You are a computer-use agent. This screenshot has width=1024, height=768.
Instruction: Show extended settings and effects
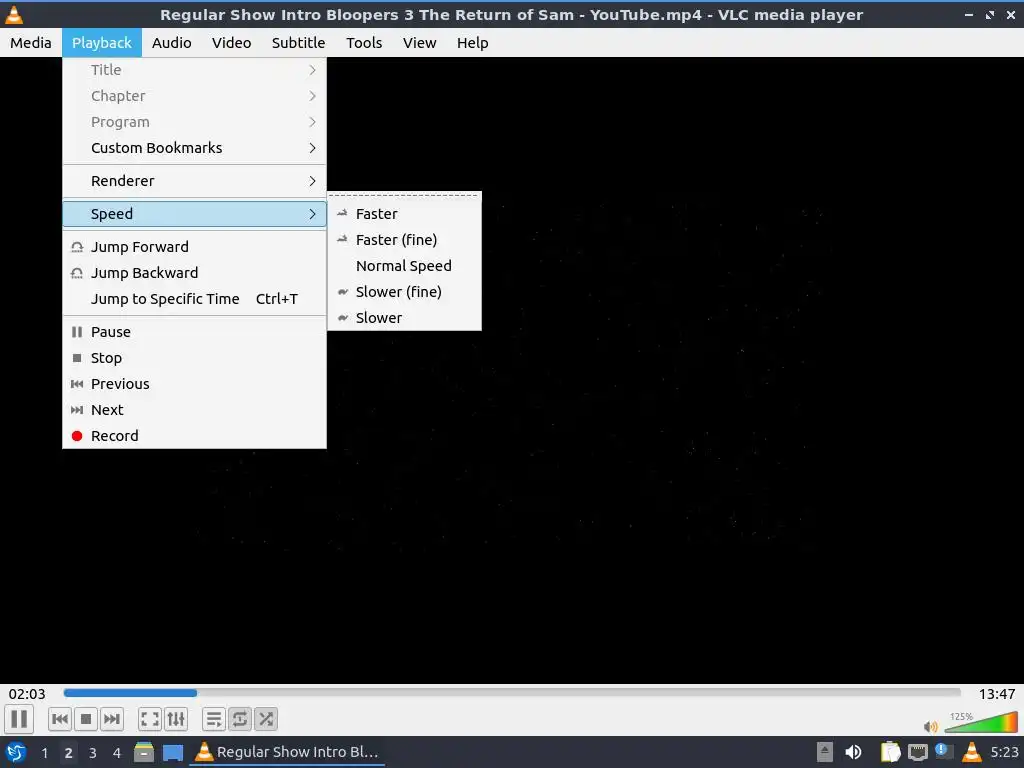coord(176,719)
